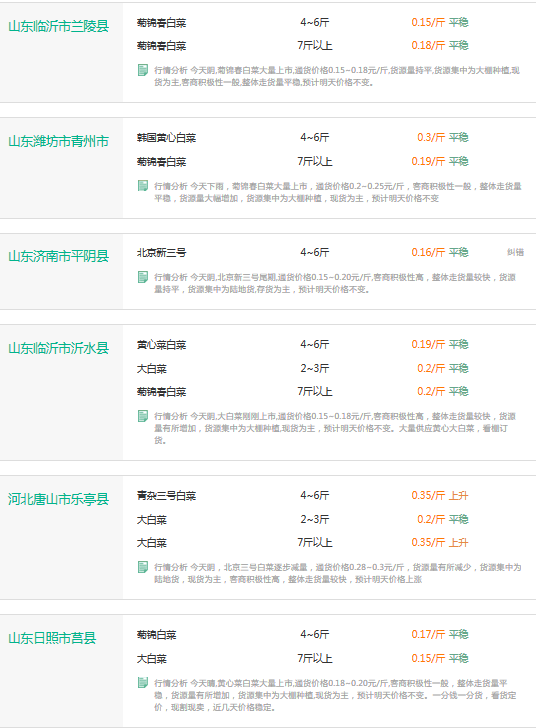
Task: Click the analysis note icon for 沂水县
Action: (x=143, y=416)
